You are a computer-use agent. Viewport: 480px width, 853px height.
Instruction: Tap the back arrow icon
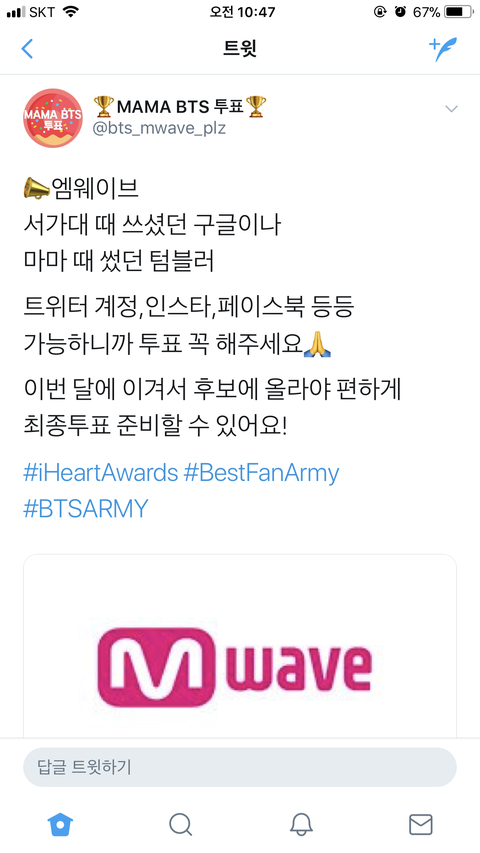[x=27, y=49]
